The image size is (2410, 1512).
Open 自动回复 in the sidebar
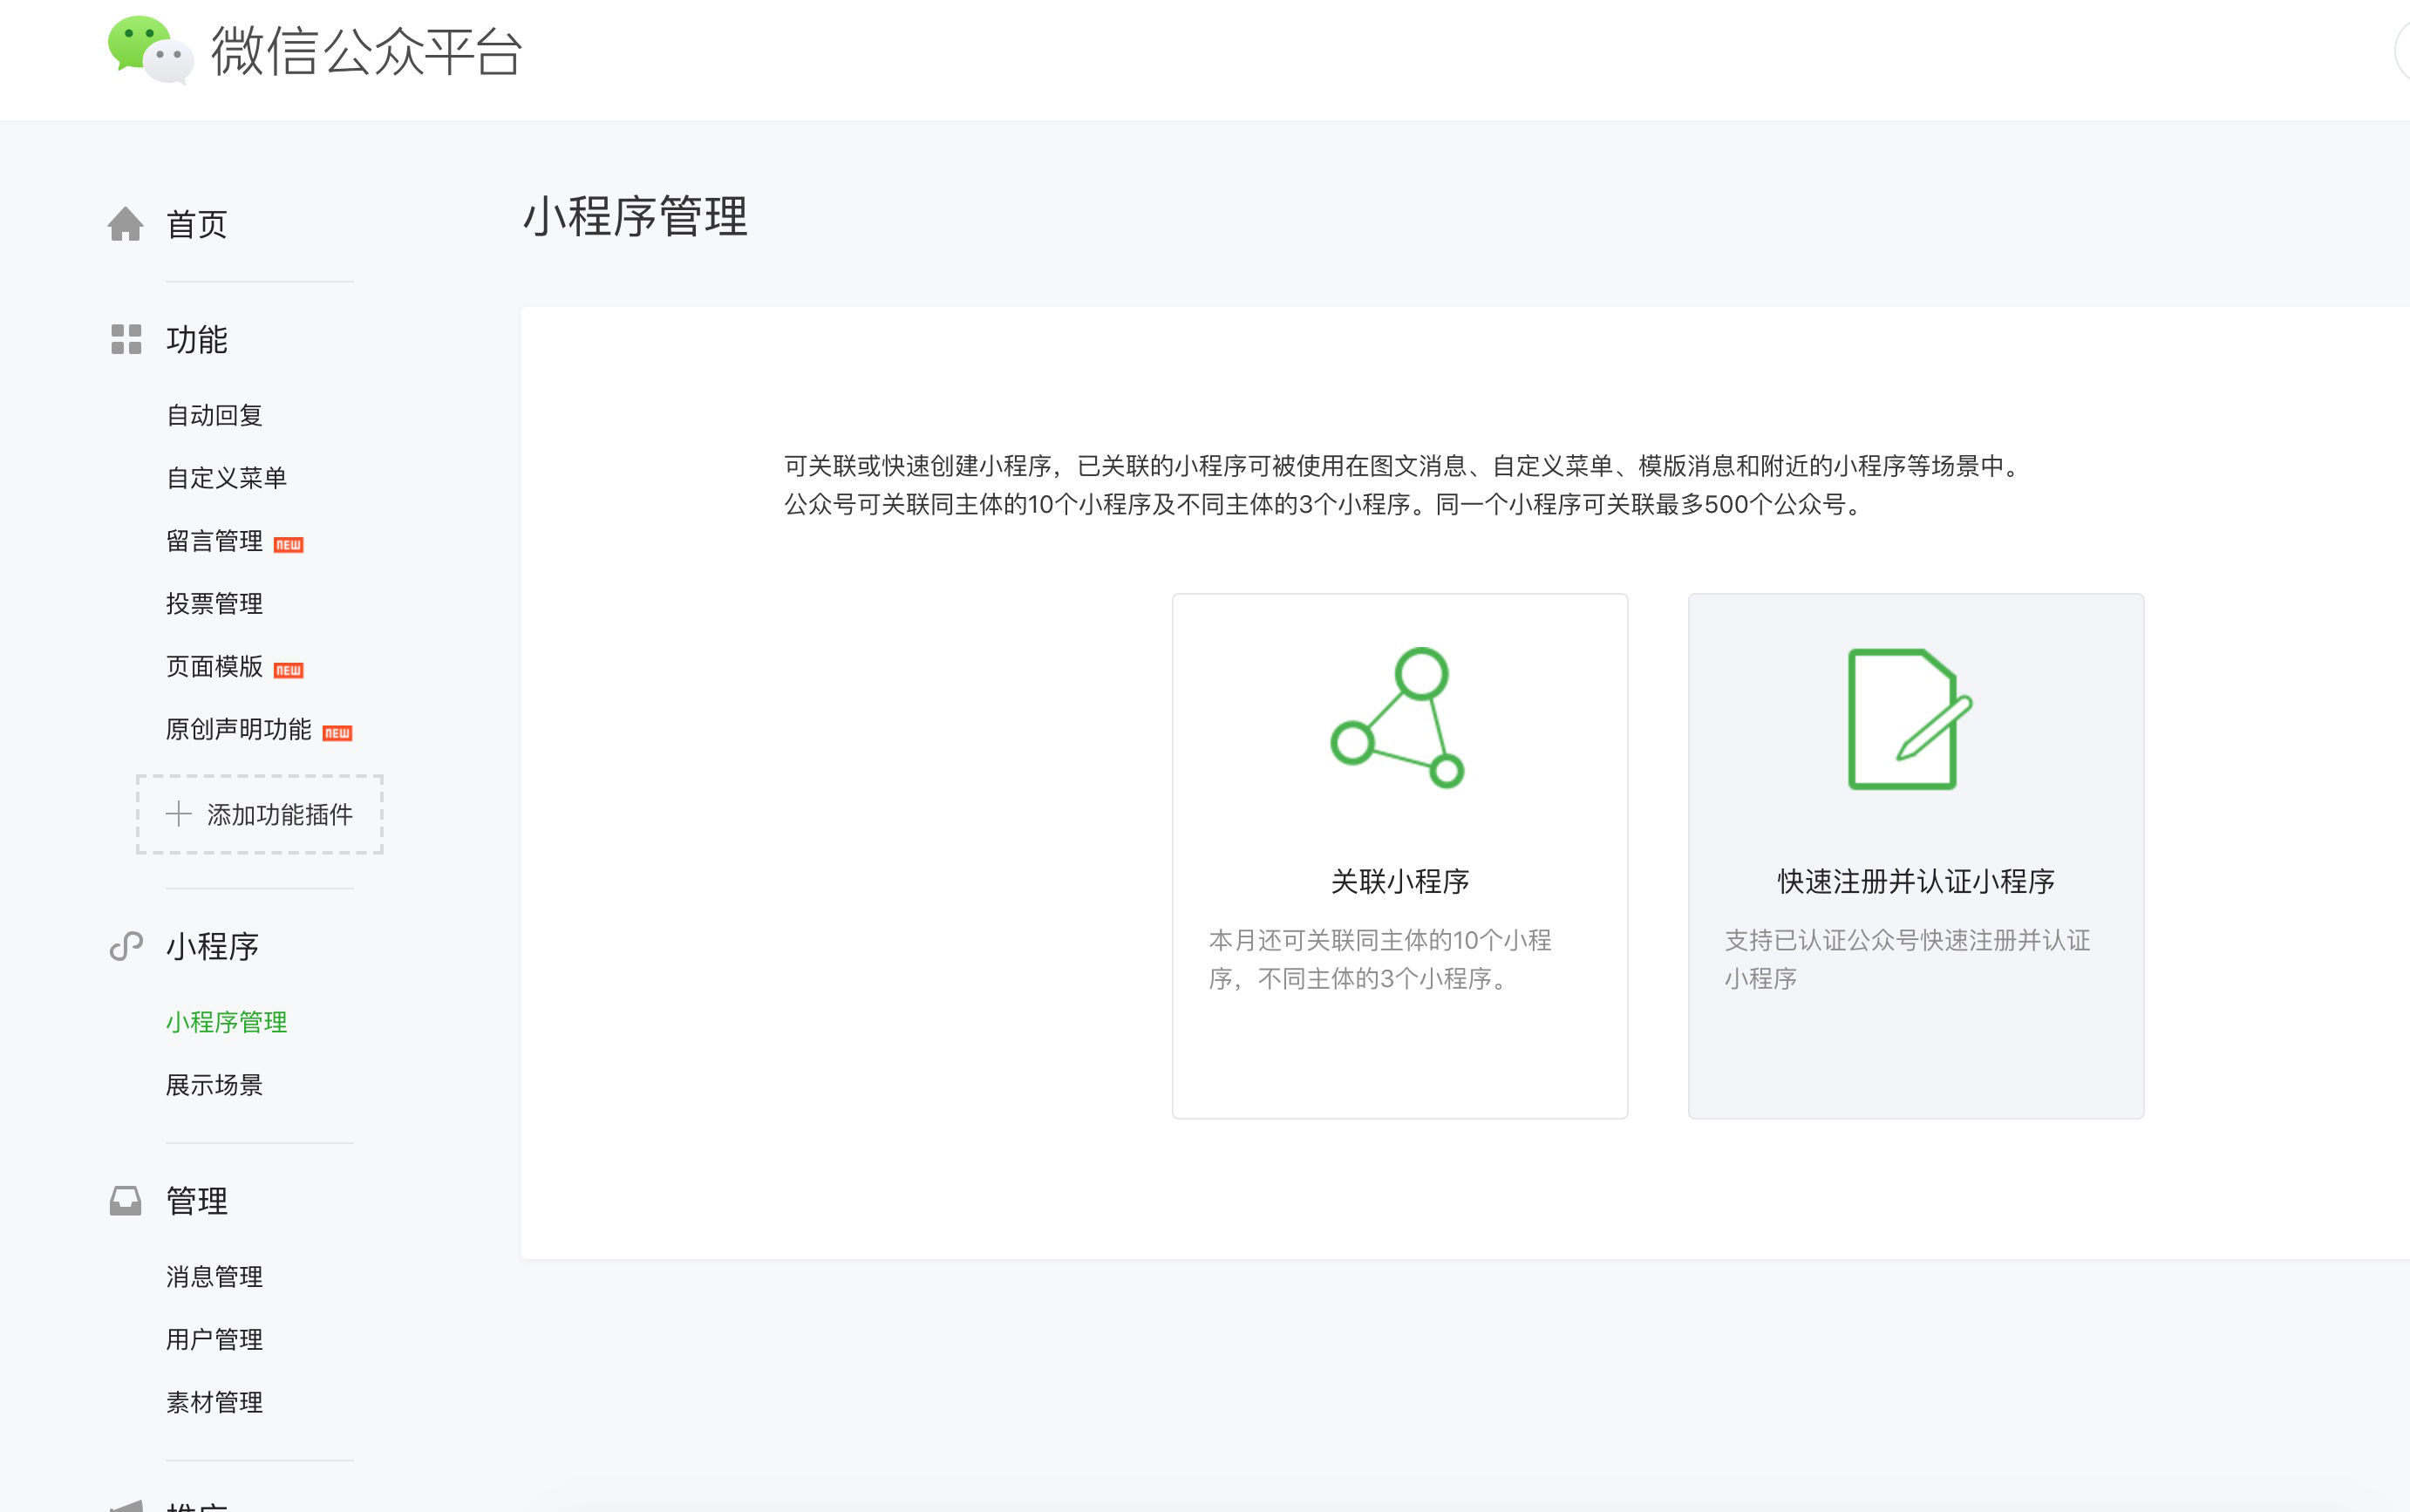point(214,415)
